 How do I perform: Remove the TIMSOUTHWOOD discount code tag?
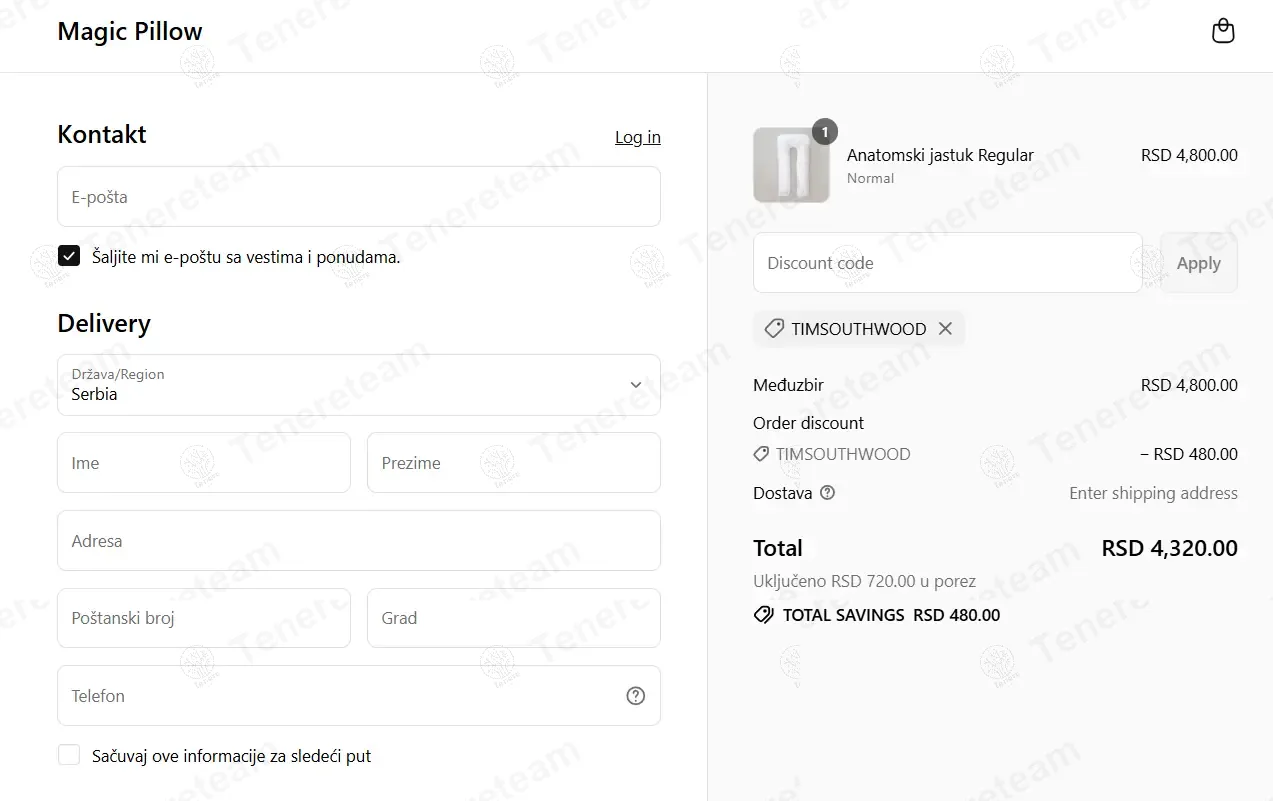pos(945,329)
